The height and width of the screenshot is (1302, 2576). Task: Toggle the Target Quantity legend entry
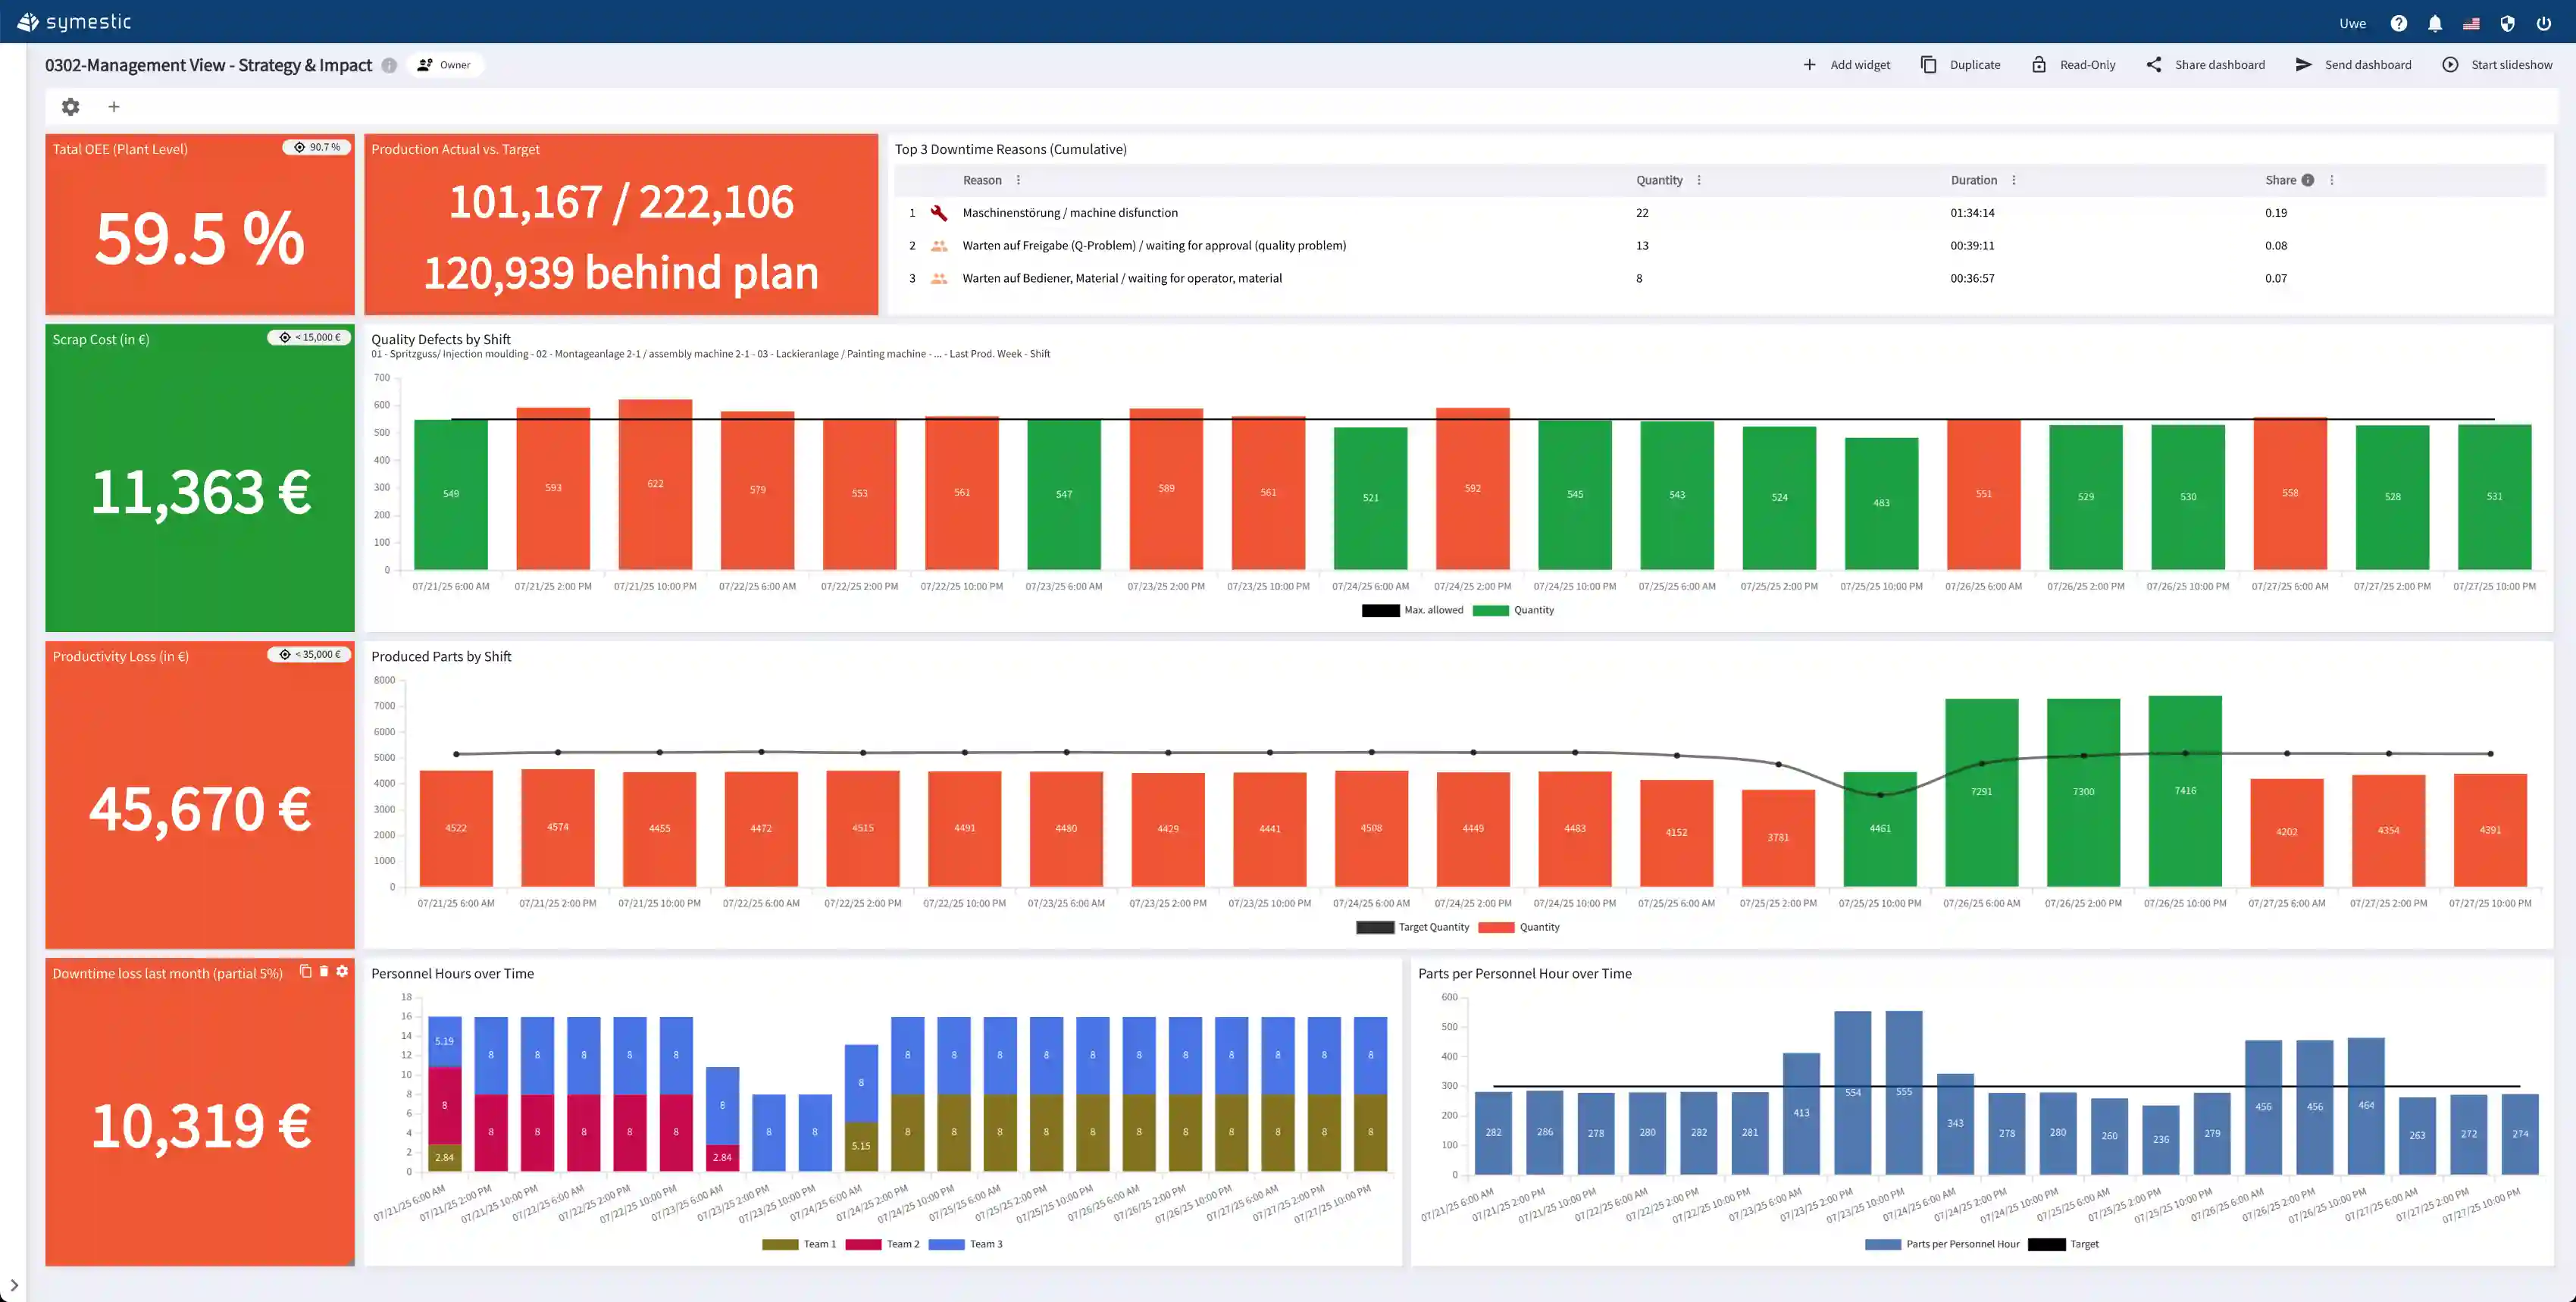(1432, 927)
